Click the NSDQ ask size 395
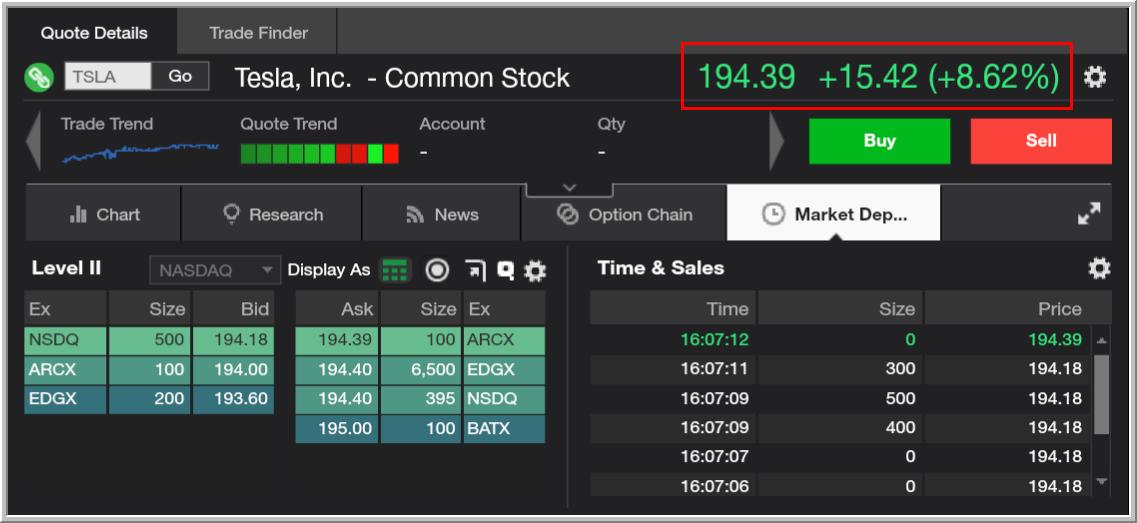 421,398
